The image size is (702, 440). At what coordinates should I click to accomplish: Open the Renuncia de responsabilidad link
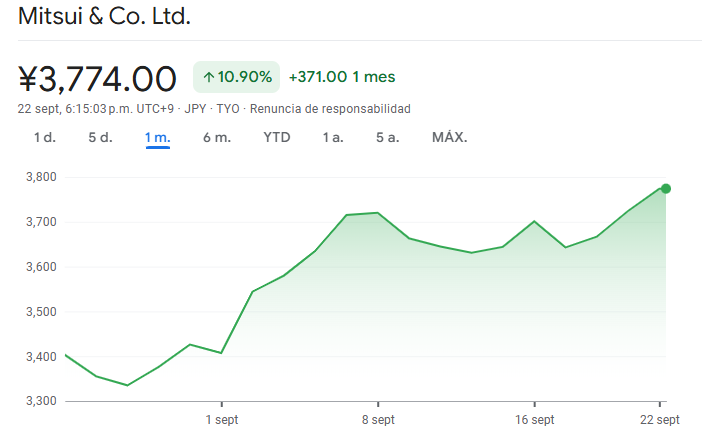(x=330, y=109)
